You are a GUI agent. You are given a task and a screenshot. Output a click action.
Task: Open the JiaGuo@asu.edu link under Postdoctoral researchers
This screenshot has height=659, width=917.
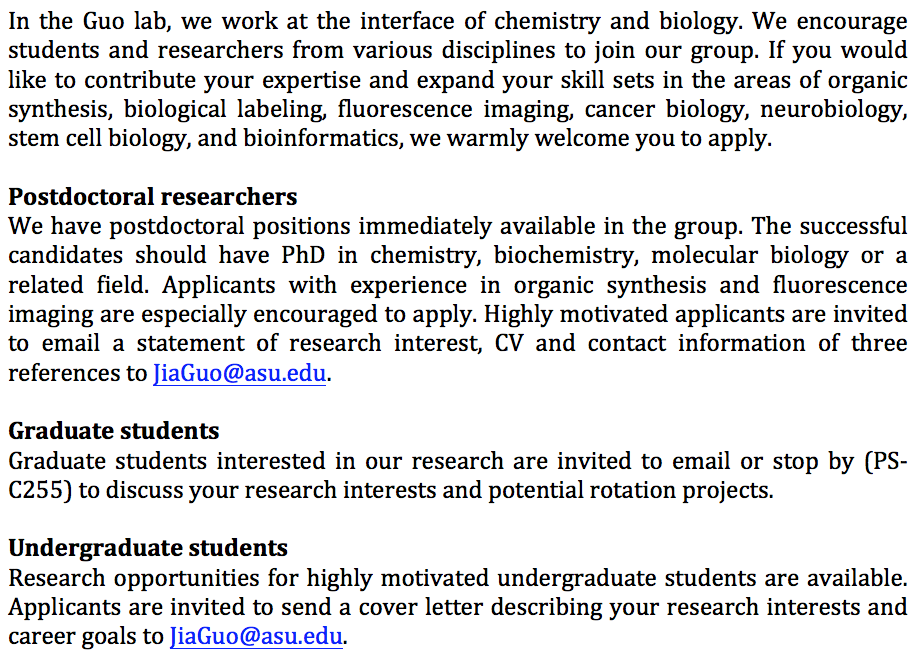click(x=240, y=374)
